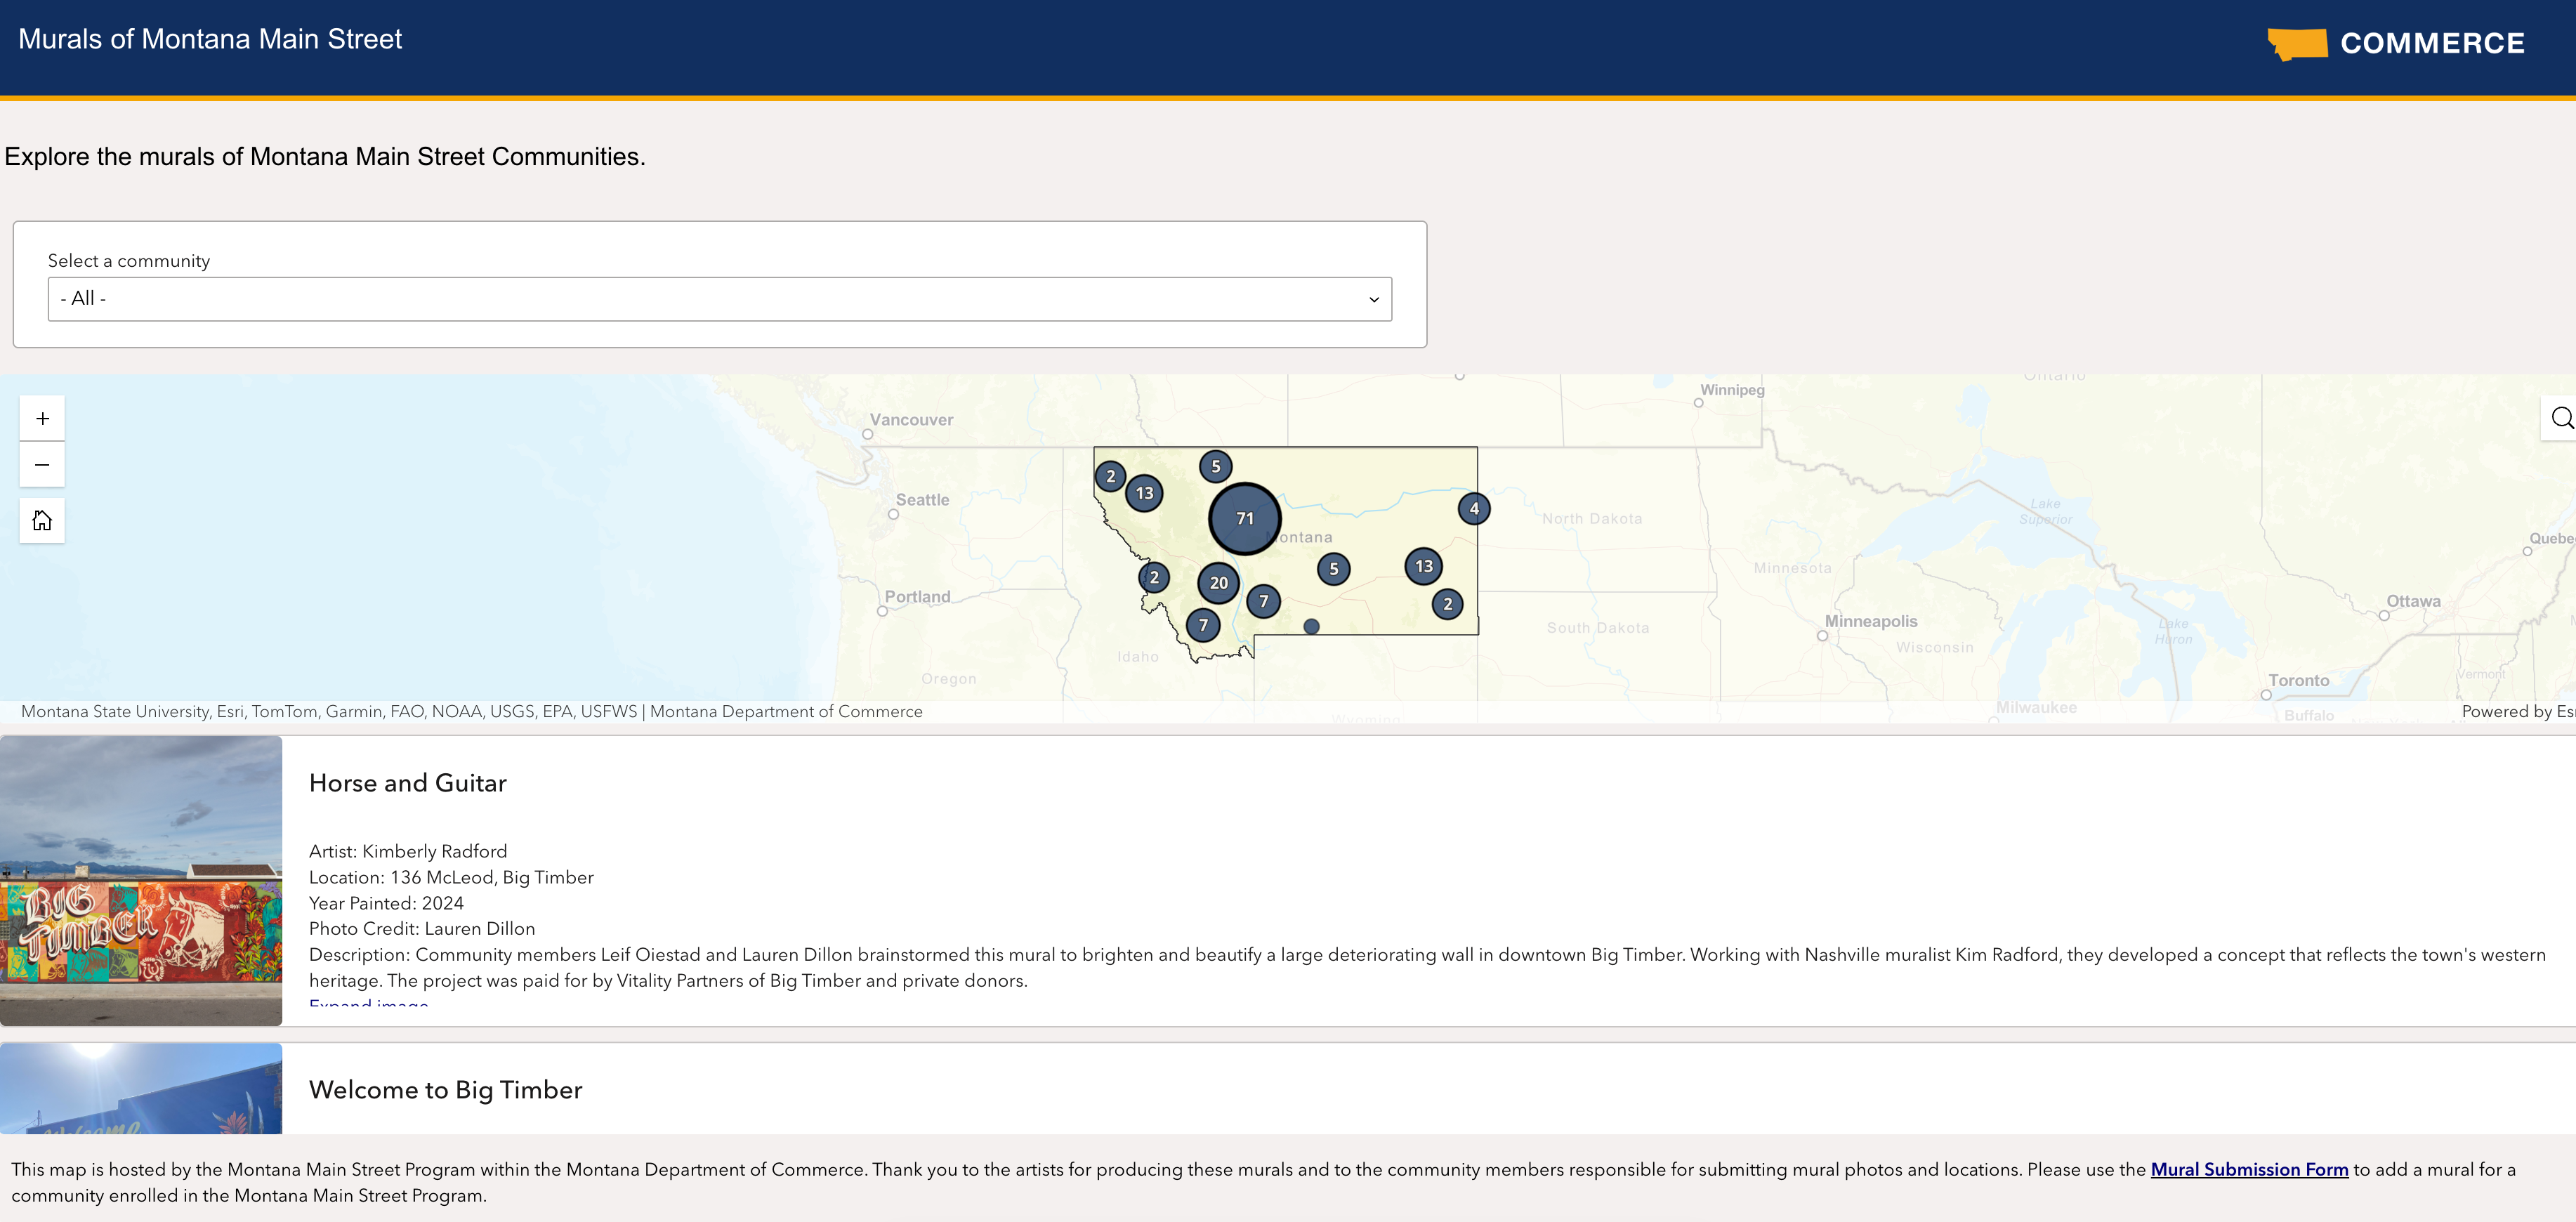Screen dimensions: 2576x1222
Task: Click the Murals of Montana Main Street title
Action: click(210, 39)
